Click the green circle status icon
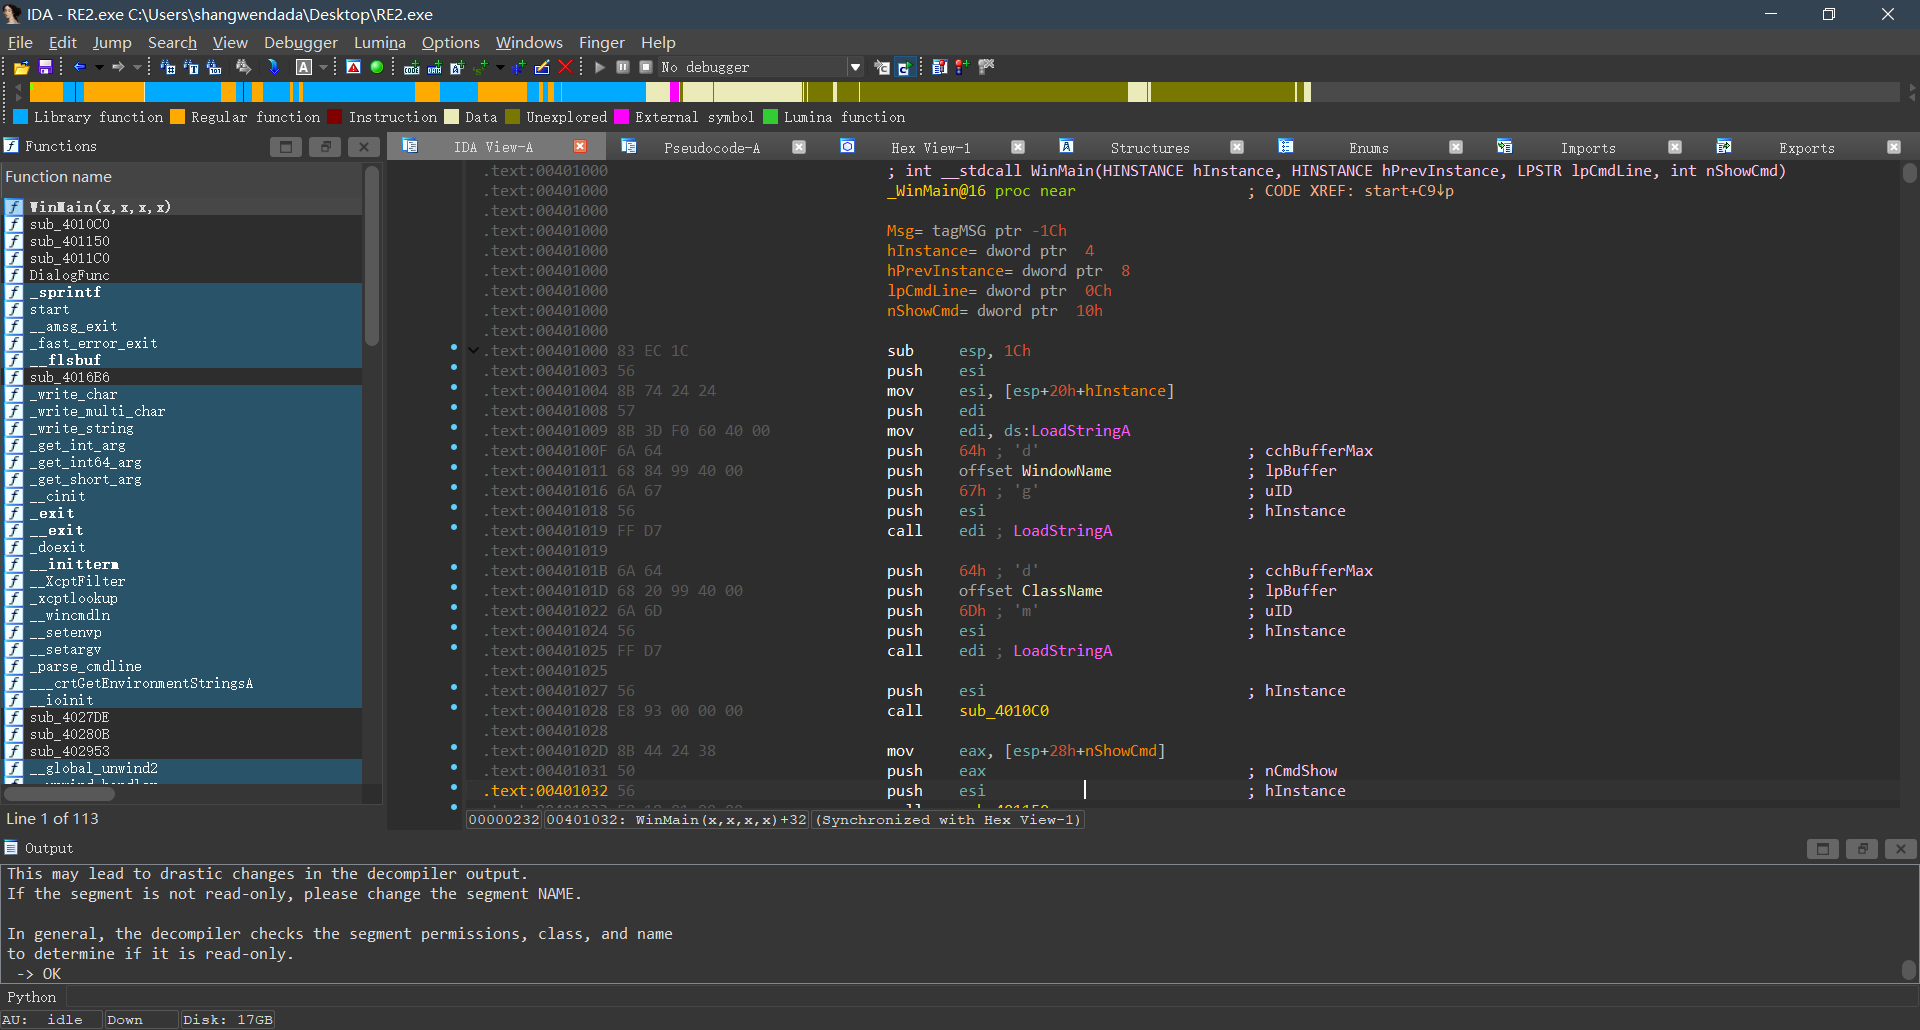This screenshot has height=1030, width=1920. [x=377, y=67]
